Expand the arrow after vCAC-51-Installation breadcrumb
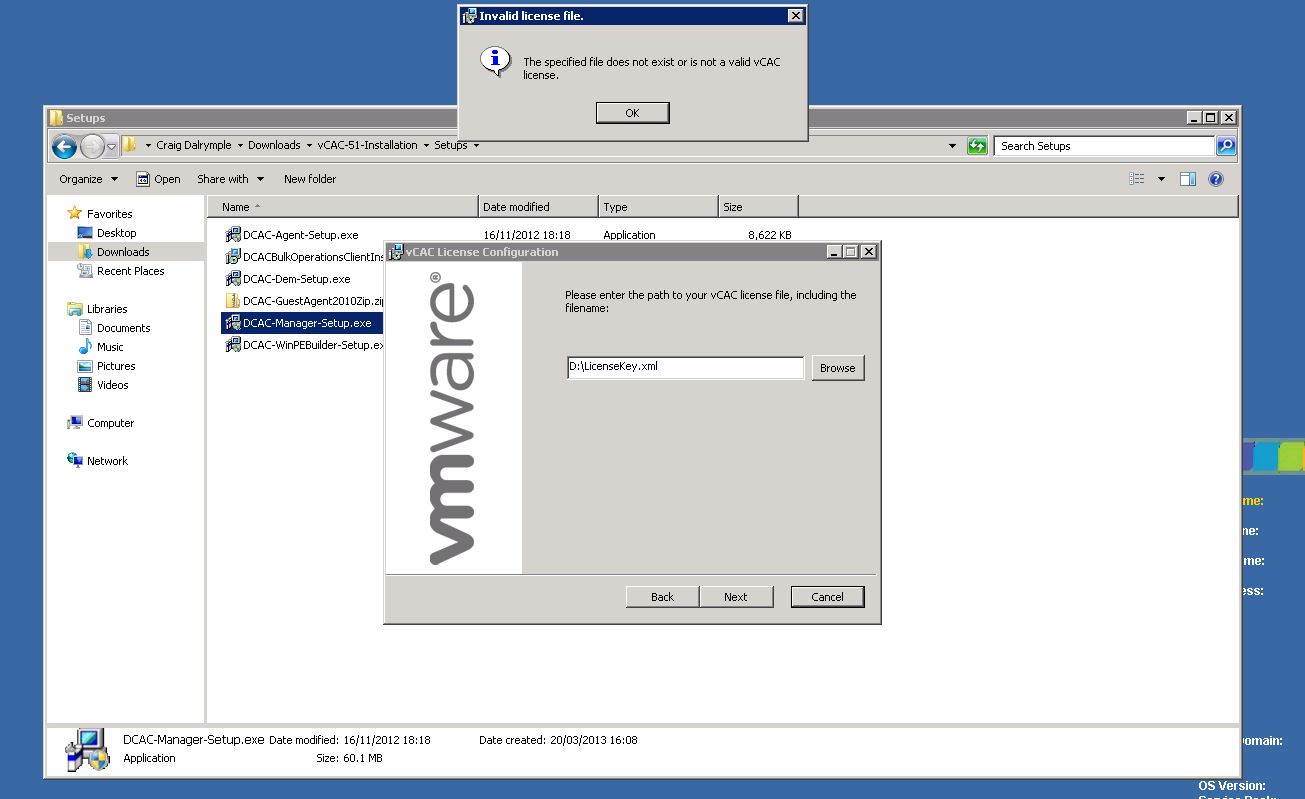This screenshot has height=799, width=1305. 426,145
